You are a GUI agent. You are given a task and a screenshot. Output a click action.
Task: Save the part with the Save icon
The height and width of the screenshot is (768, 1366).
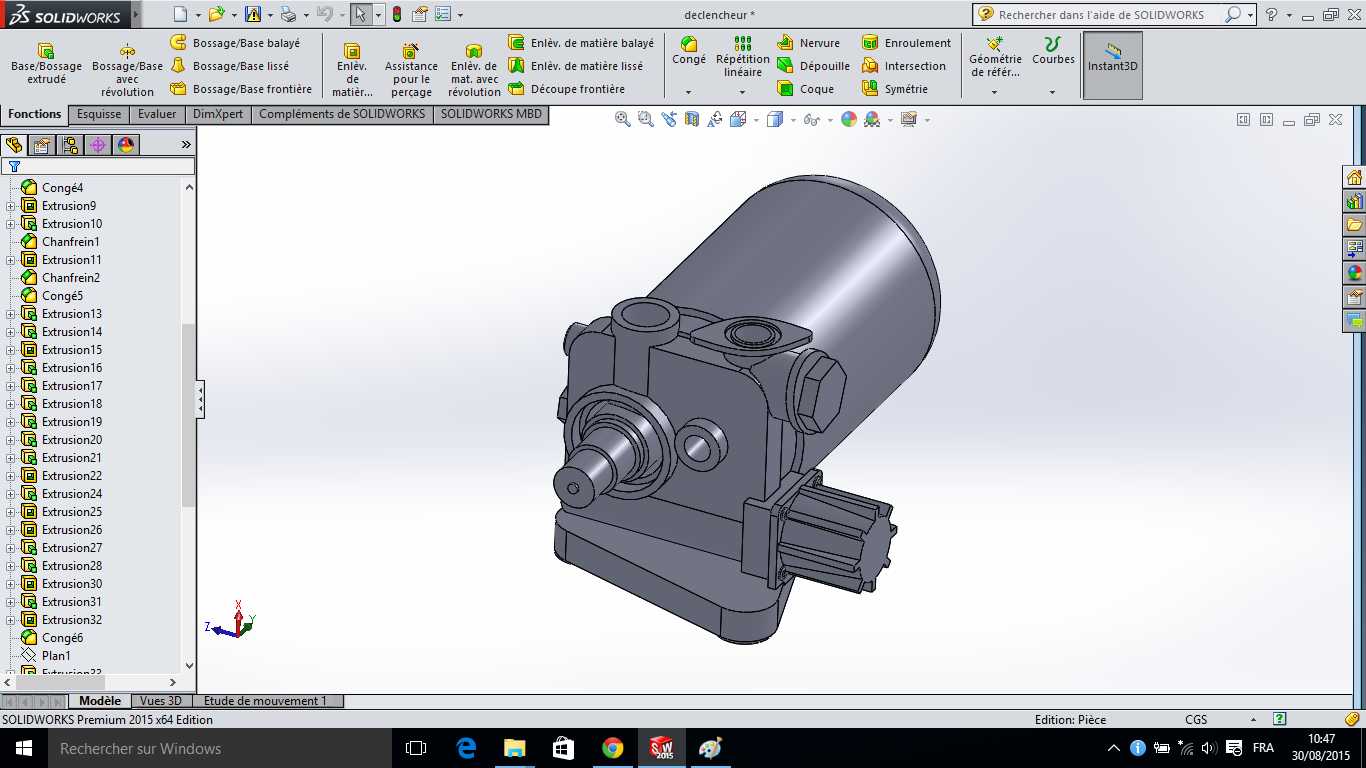pos(252,14)
